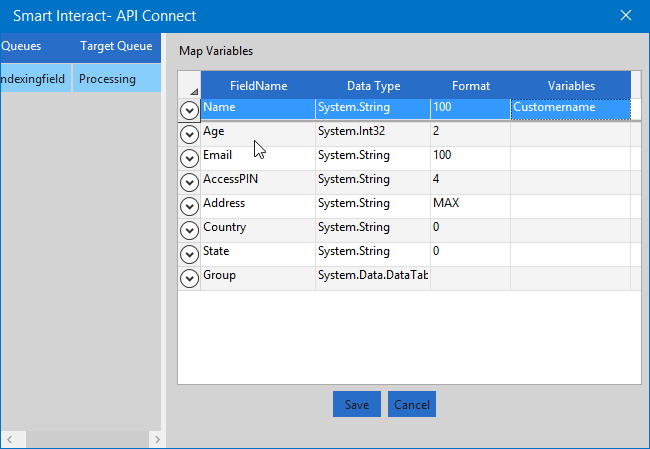Viewport: 650px width, 449px height.
Task: Close the API Connect dialog
Action: pyautogui.click(x=626, y=16)
